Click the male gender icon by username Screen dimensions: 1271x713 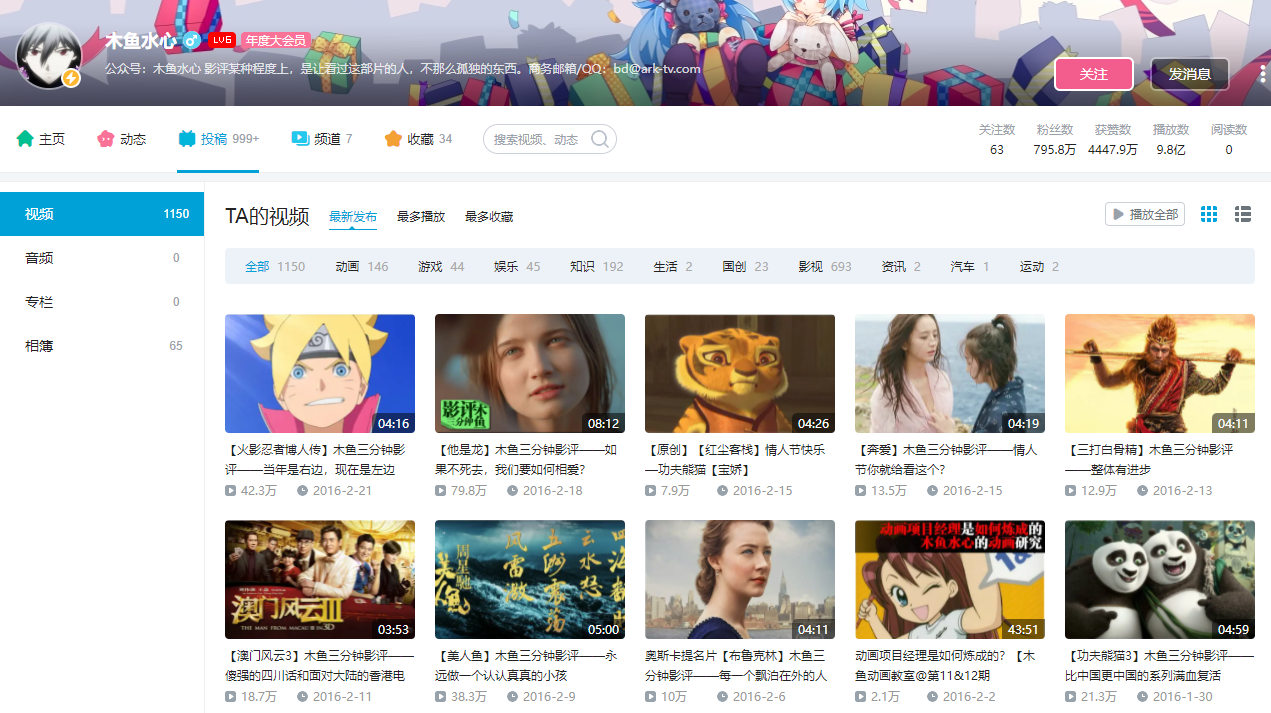(192, 41)
